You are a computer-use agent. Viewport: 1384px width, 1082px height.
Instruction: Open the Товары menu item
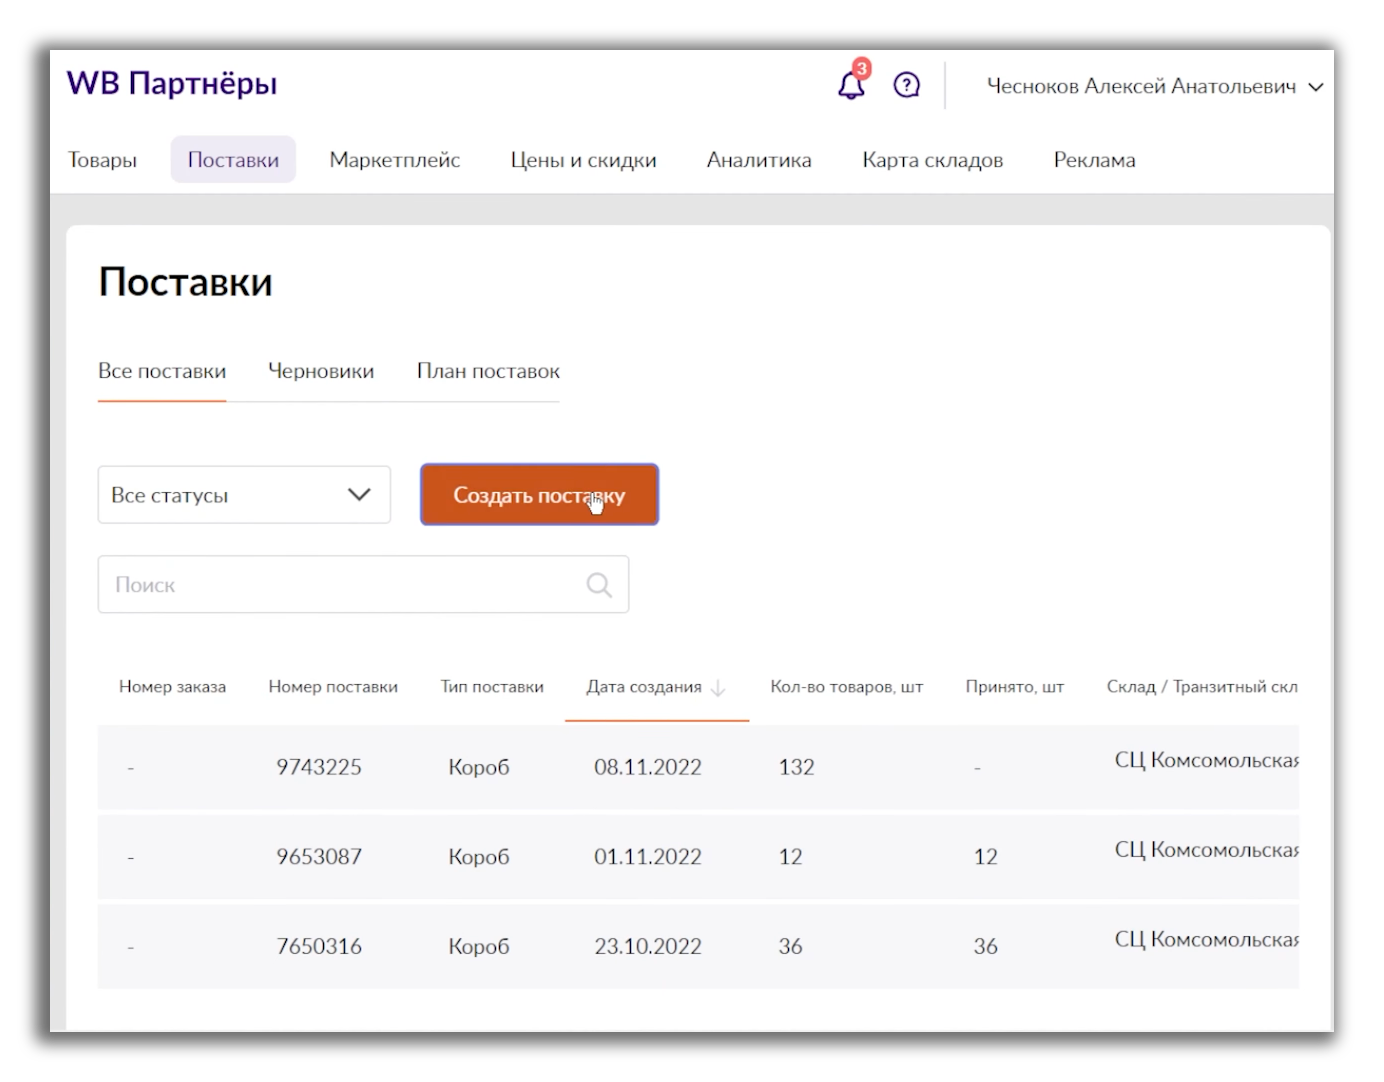[x=102, y=160]
